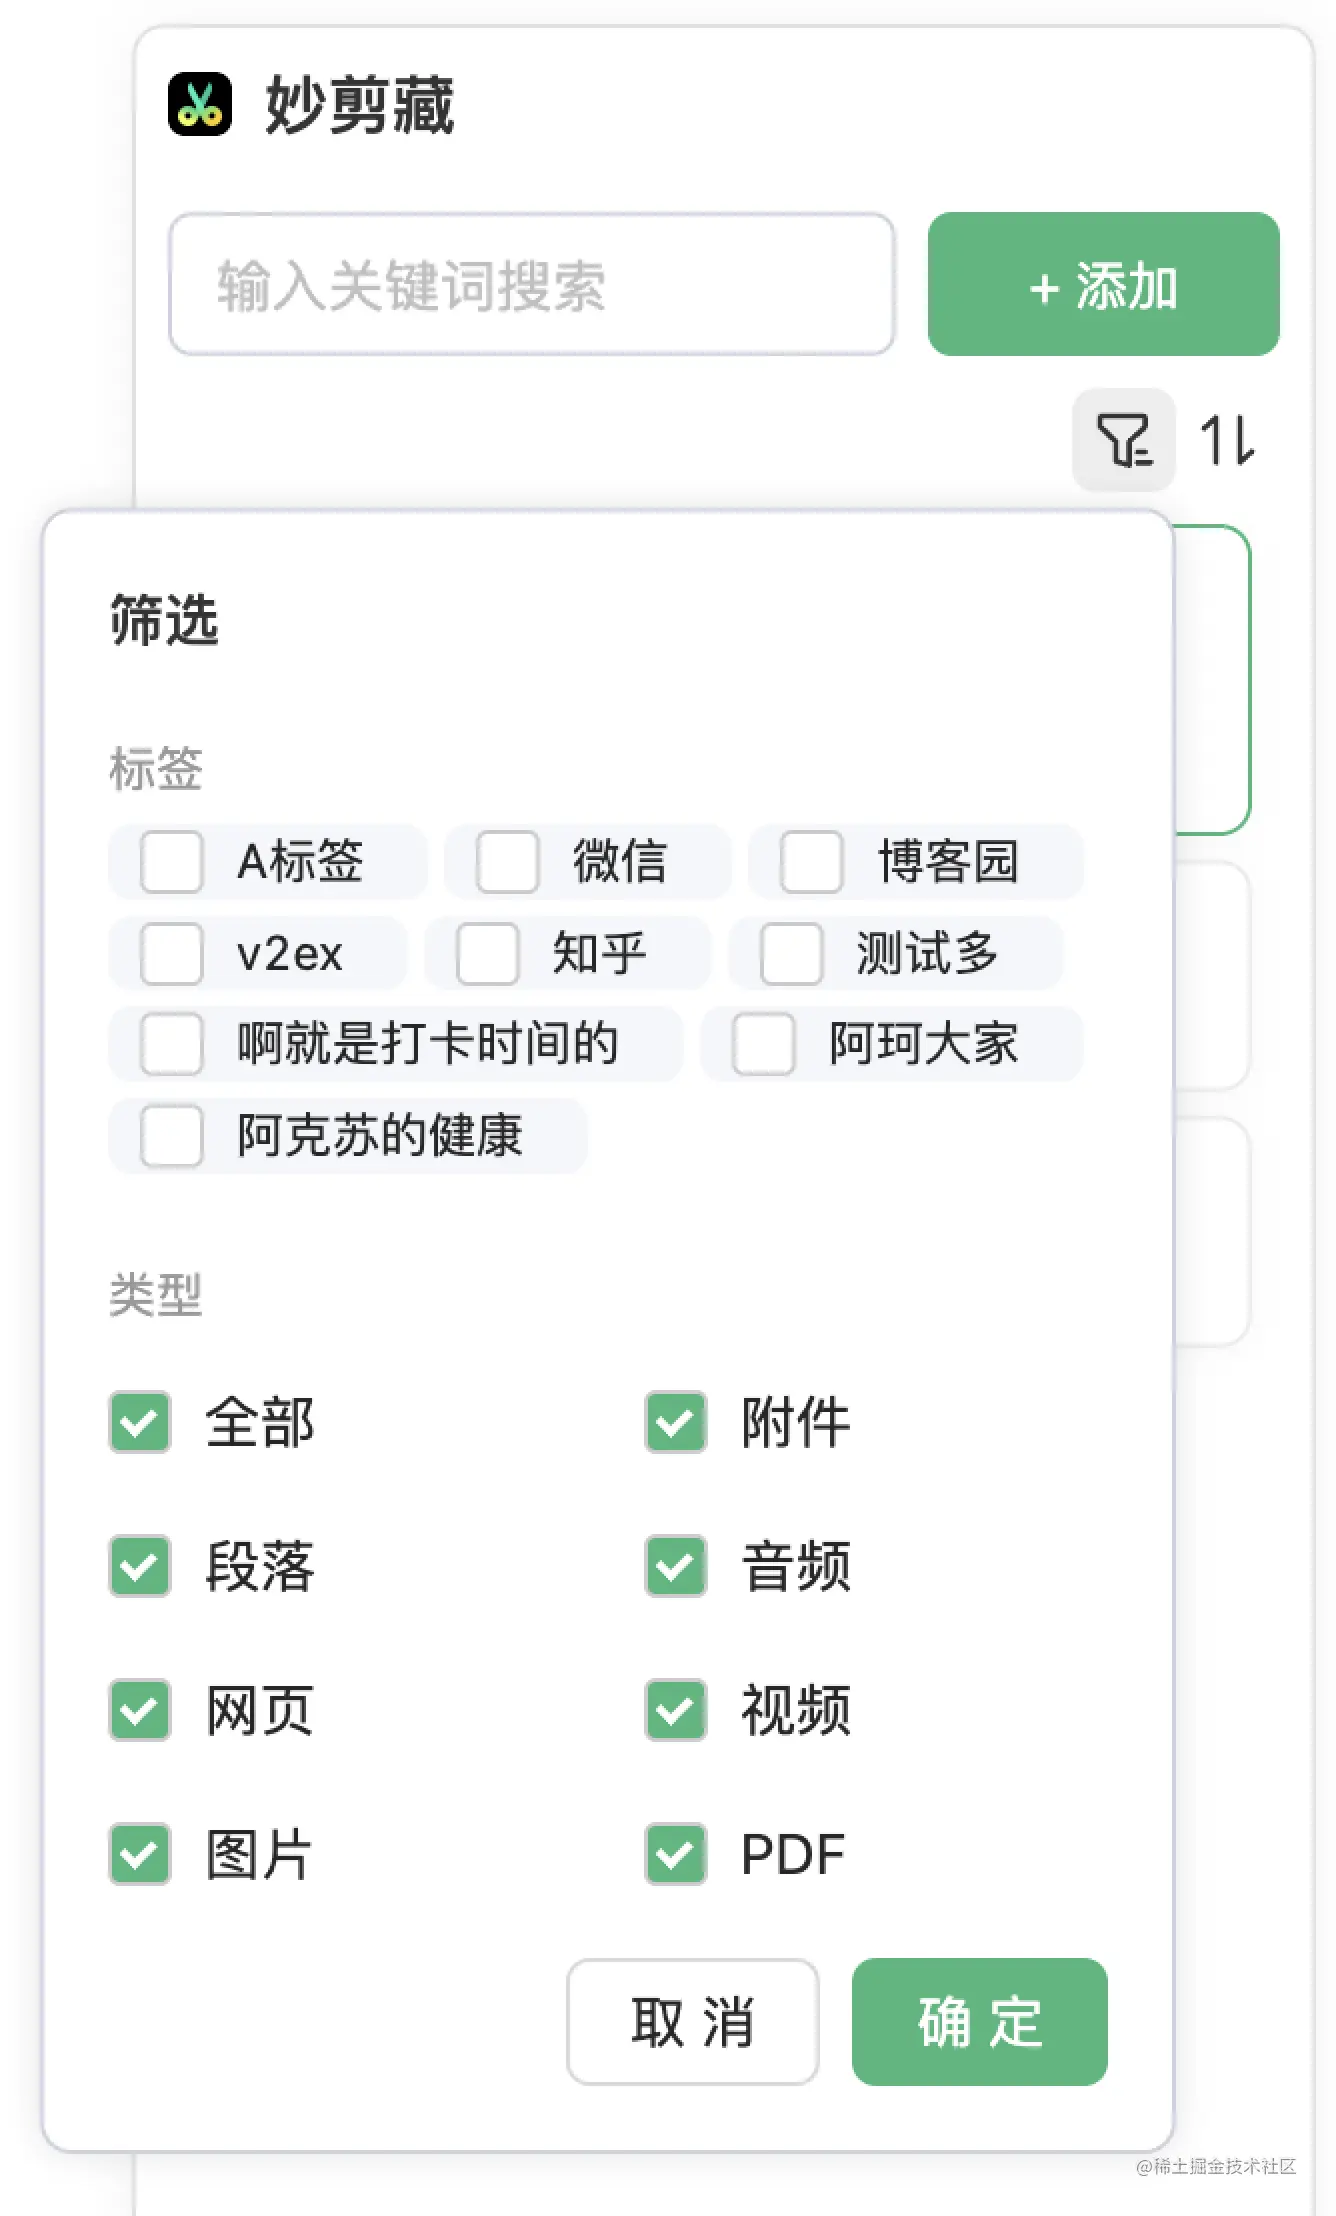Tick the v2ex tag checkbox
This screenshot has height=2216, width=1336.
tap(172, 953)
